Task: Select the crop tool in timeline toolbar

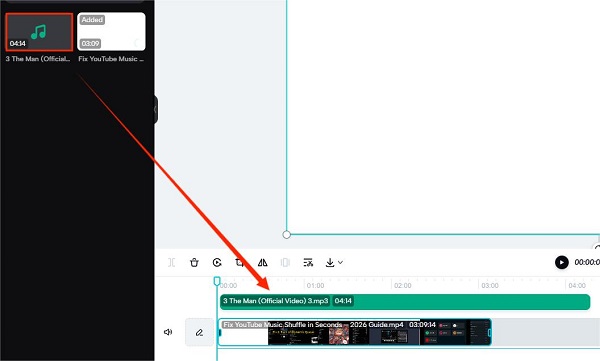Action: click(x=240, y=263)
